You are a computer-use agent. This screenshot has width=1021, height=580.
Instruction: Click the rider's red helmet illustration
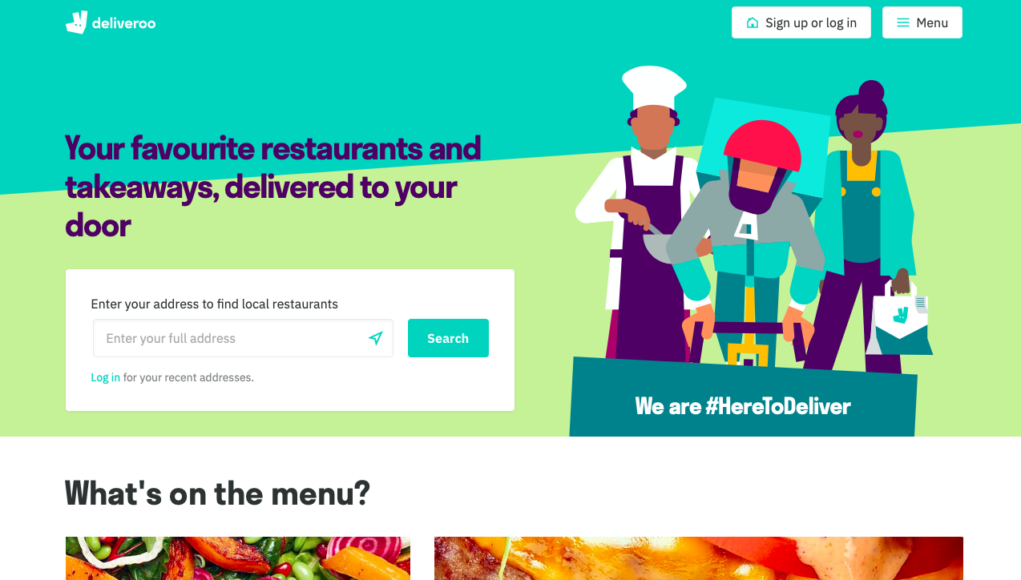[x=762, y=145]
